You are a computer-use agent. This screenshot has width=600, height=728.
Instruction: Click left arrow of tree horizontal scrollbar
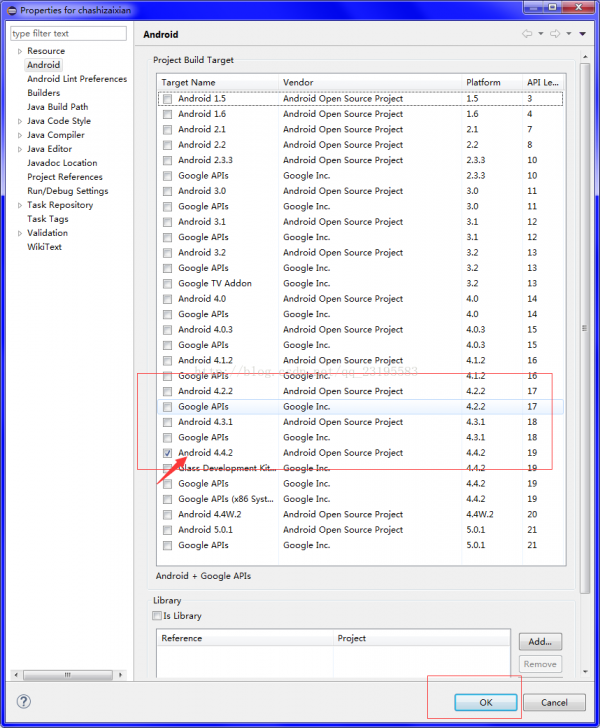click(16, 675)
